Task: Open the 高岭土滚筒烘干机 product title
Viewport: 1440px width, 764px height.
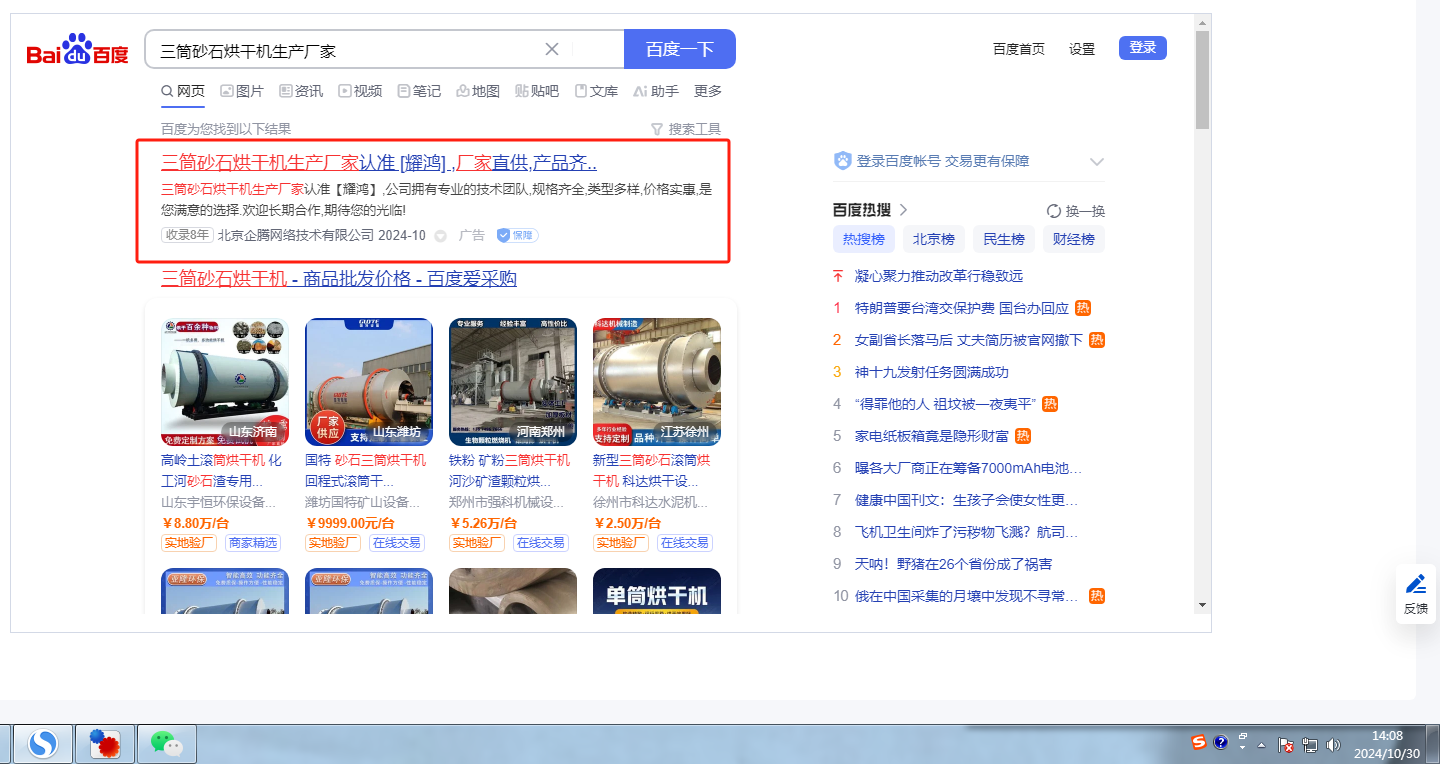Action: 221,470
